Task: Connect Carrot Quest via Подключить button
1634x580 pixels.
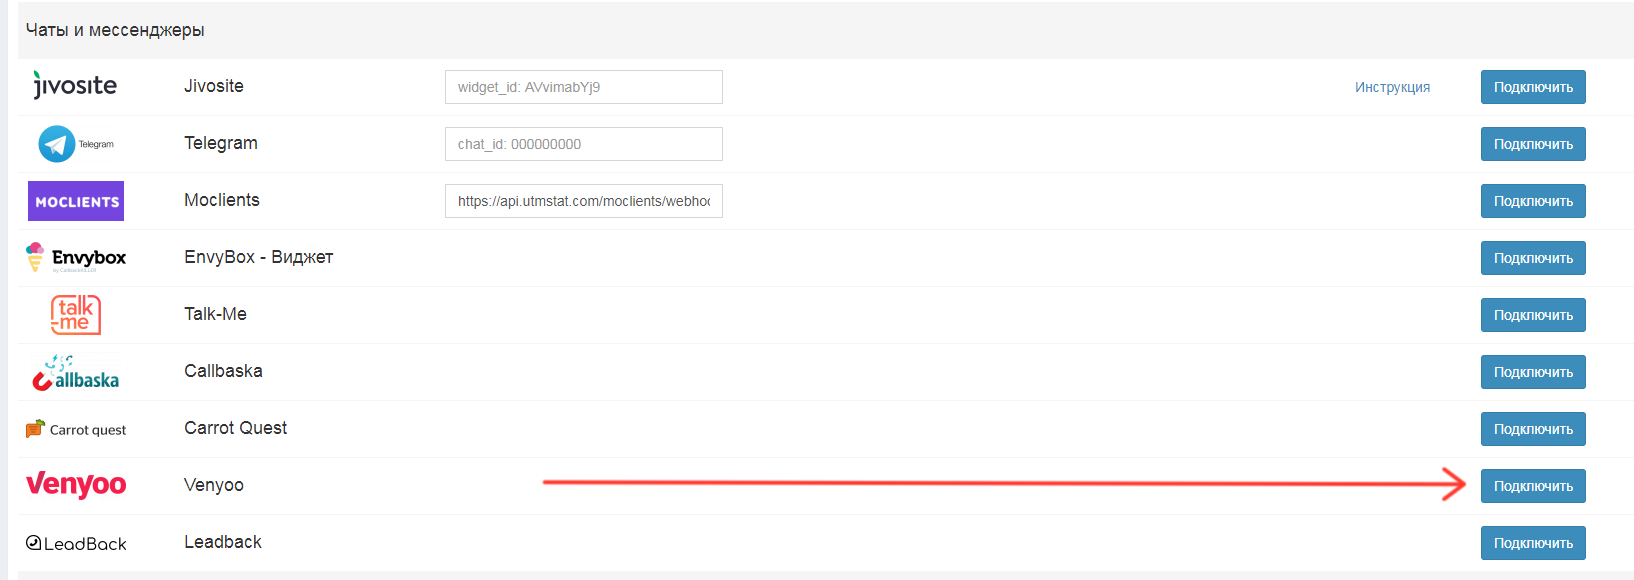Action: (1532, 429)
